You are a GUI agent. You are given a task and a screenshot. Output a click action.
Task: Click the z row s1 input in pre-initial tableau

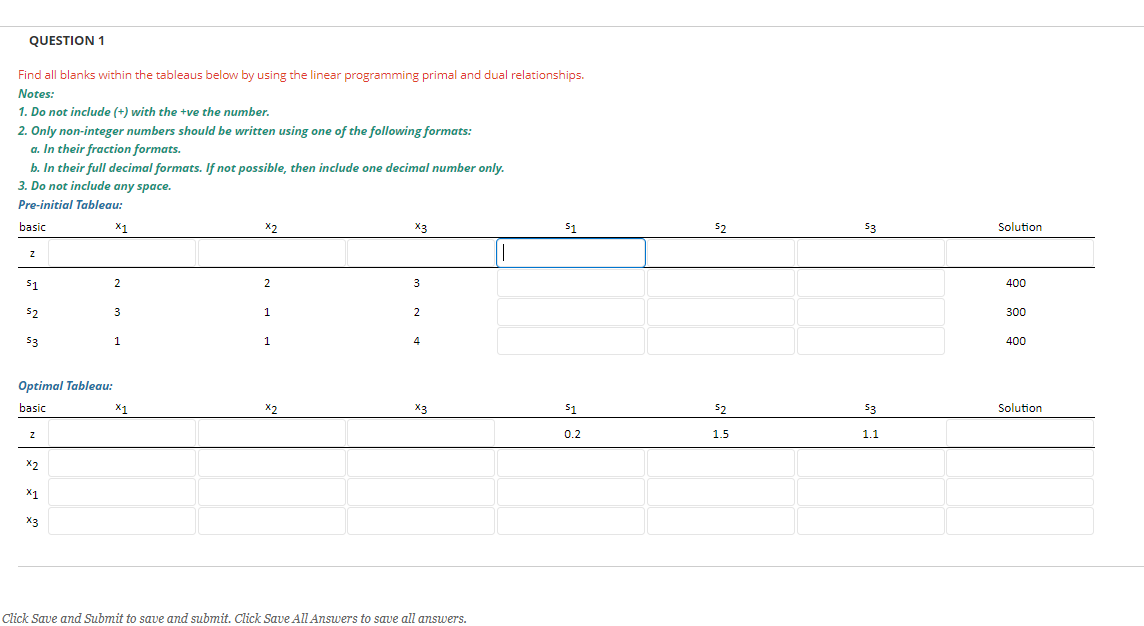coord(570,252)
